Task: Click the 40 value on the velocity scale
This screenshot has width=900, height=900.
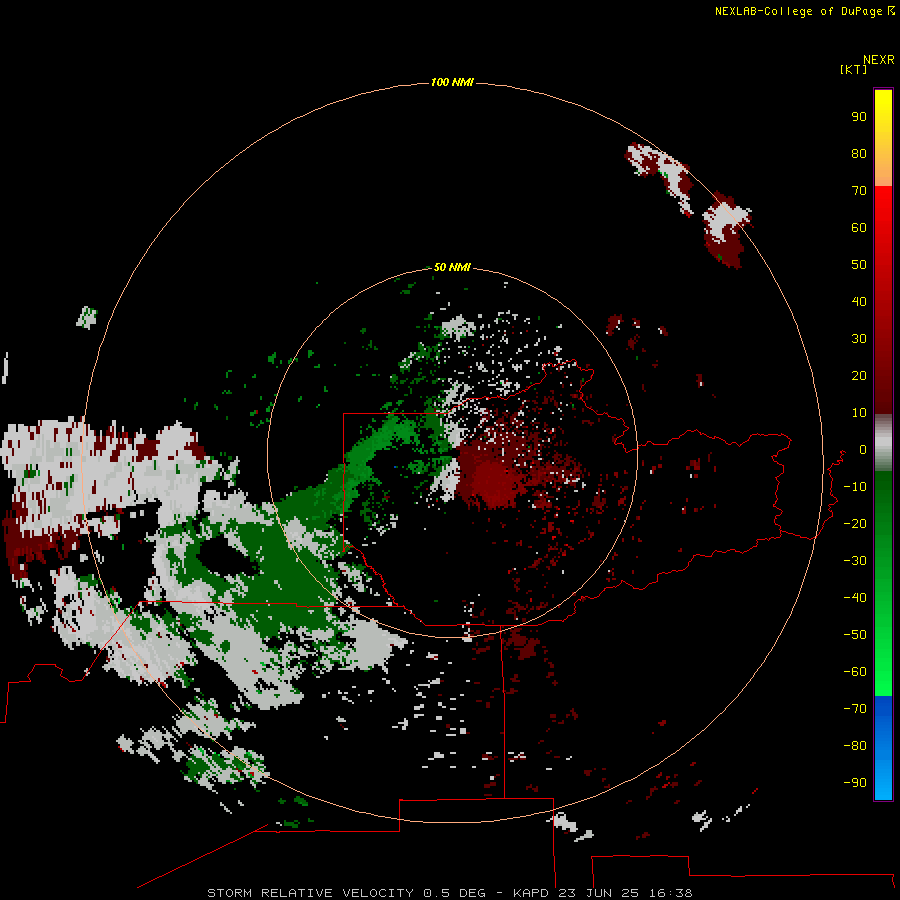Action: tap(859, 301)
